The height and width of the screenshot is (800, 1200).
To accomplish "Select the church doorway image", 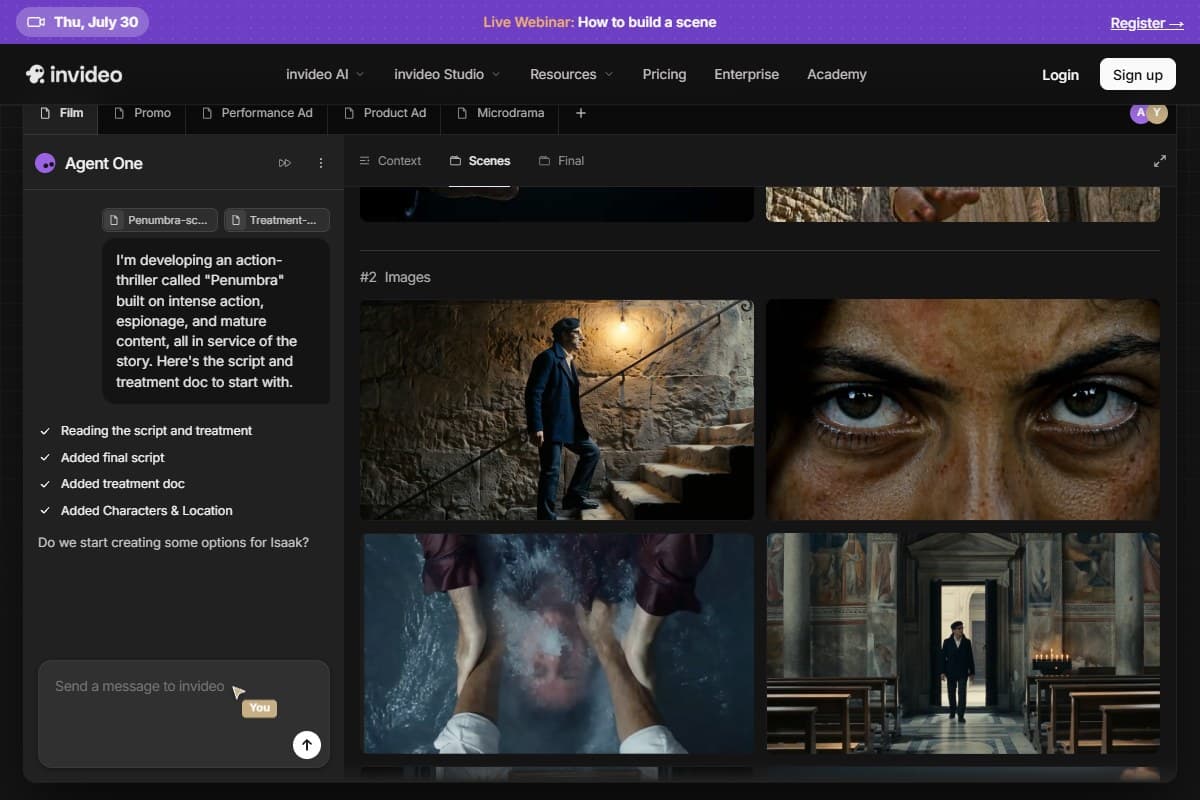I will pos(963,643).
